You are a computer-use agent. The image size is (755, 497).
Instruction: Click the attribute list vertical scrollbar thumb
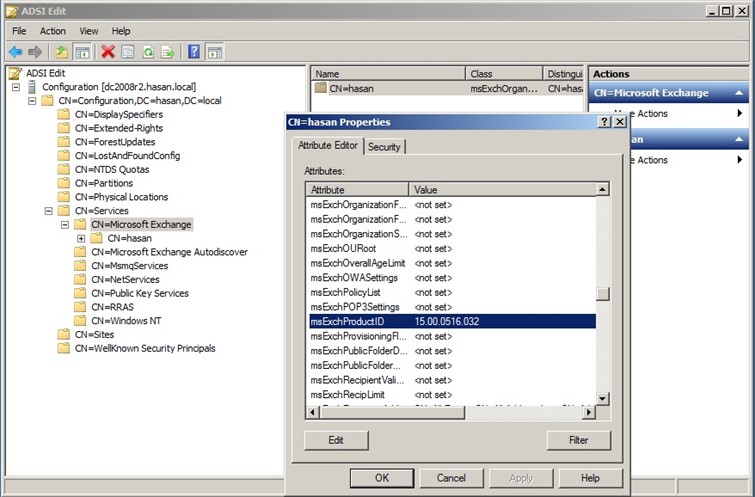pos(602,294)
